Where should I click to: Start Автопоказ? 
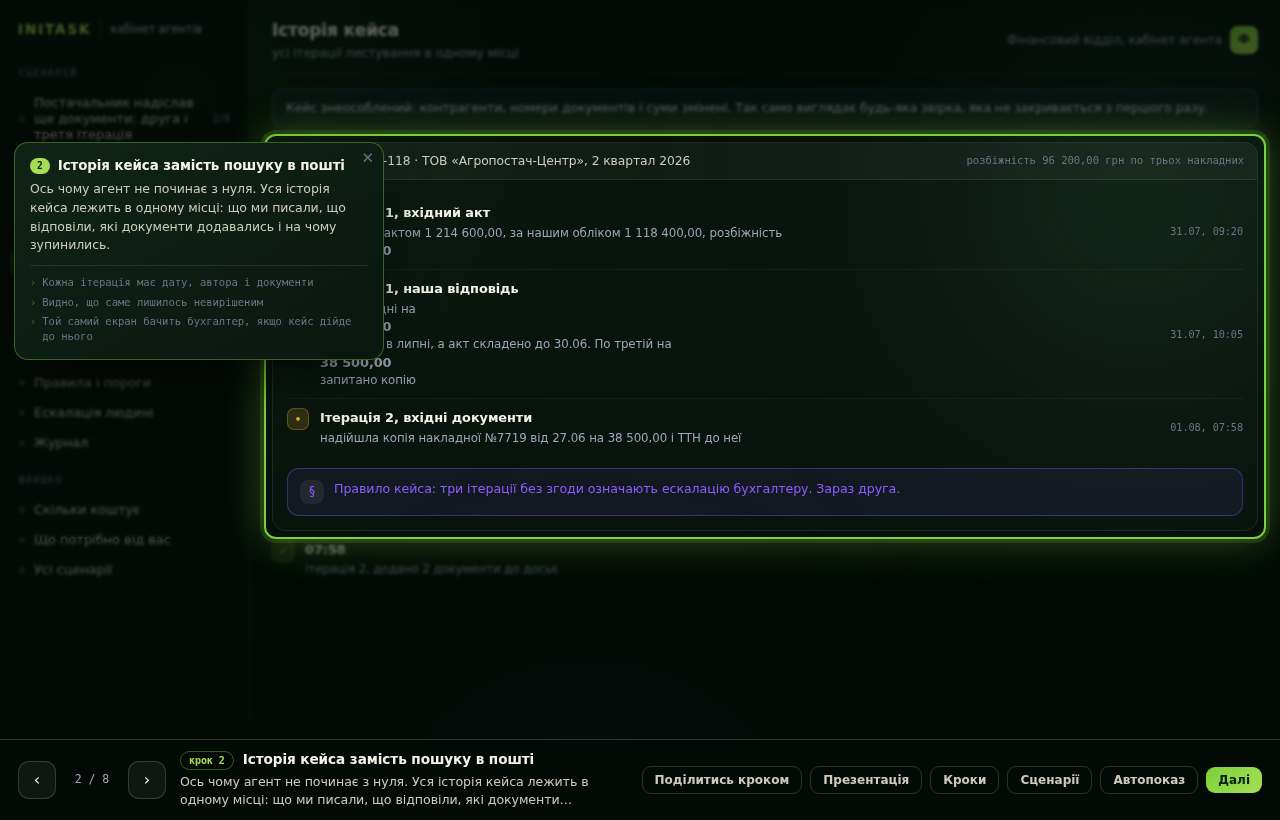1149,780
